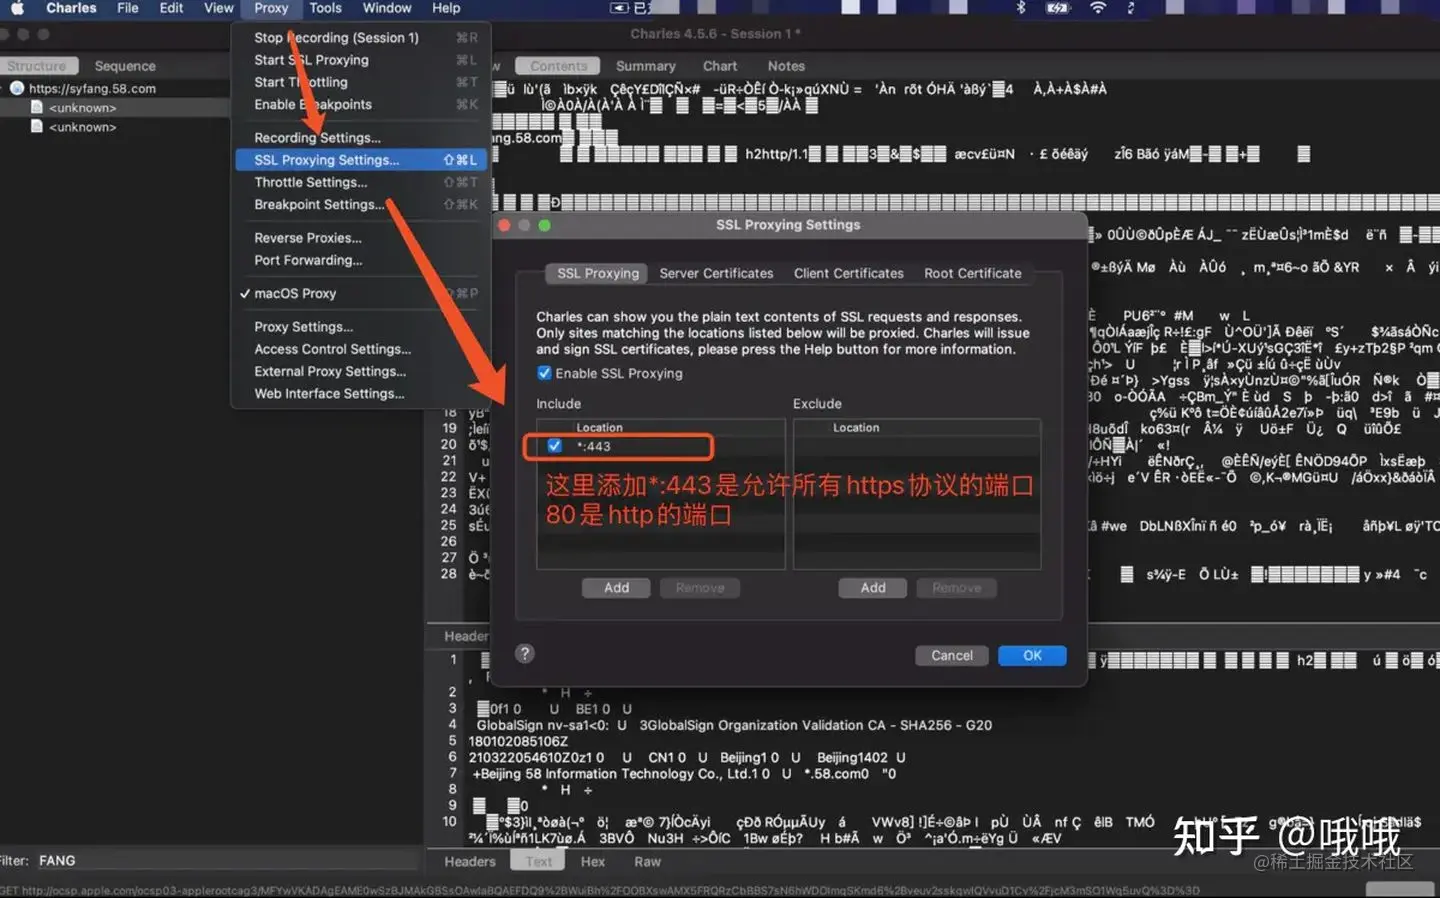Click the question mark help button
This screenshot has height=898, width=1440.
click(x=525, y=654)
